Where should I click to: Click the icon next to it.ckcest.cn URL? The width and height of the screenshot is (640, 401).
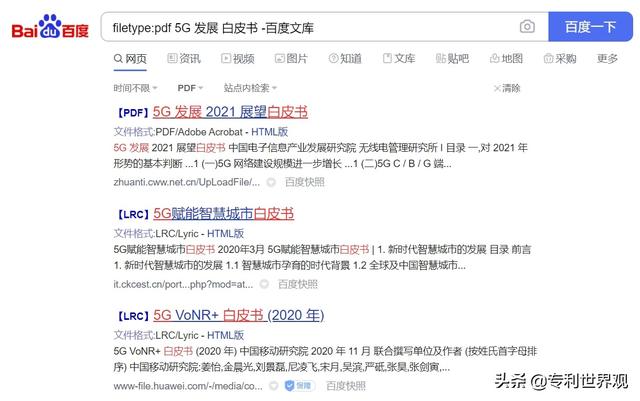point(264,284)
